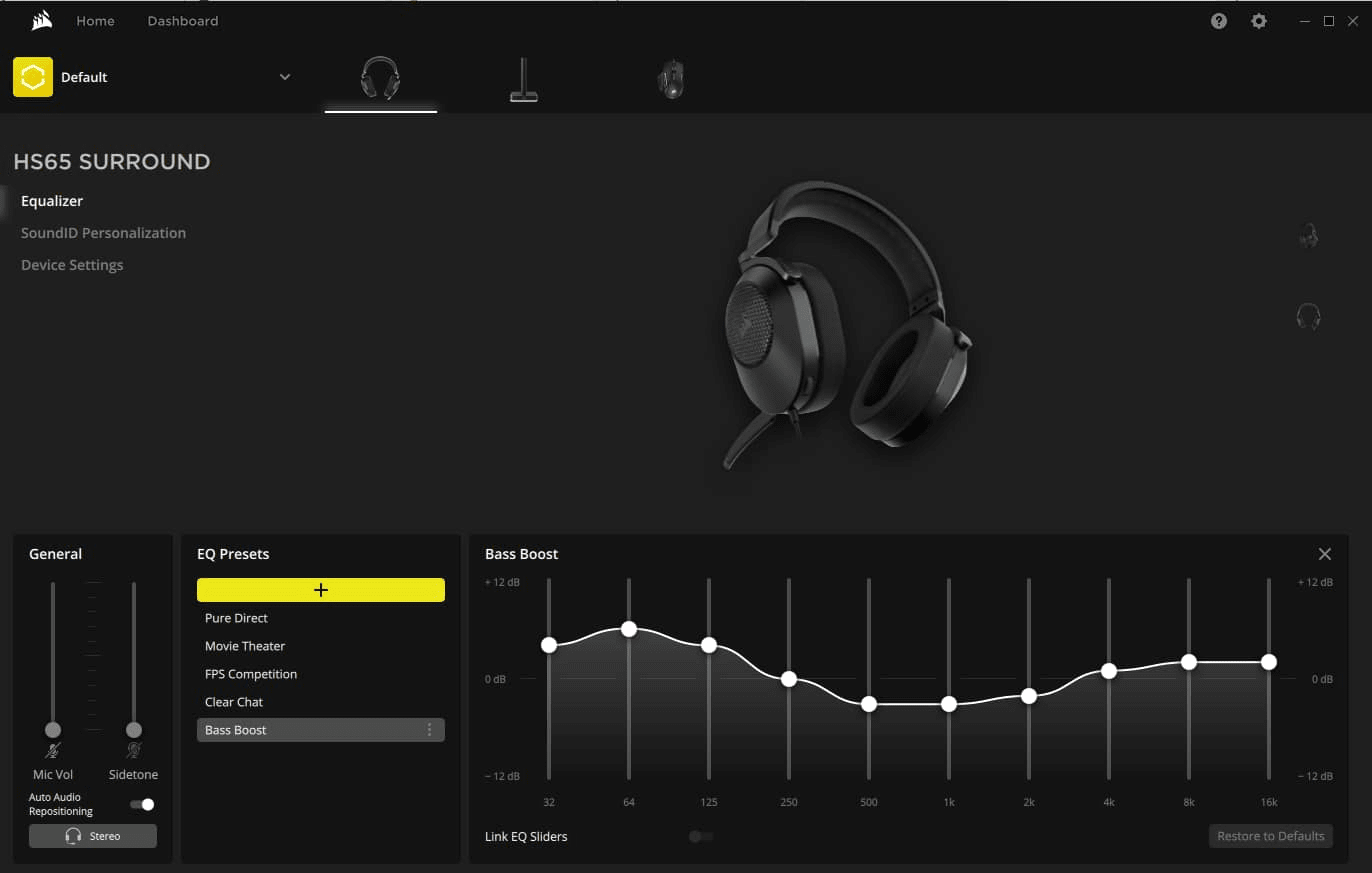Click the Corsair sails logo

point(42,21)
